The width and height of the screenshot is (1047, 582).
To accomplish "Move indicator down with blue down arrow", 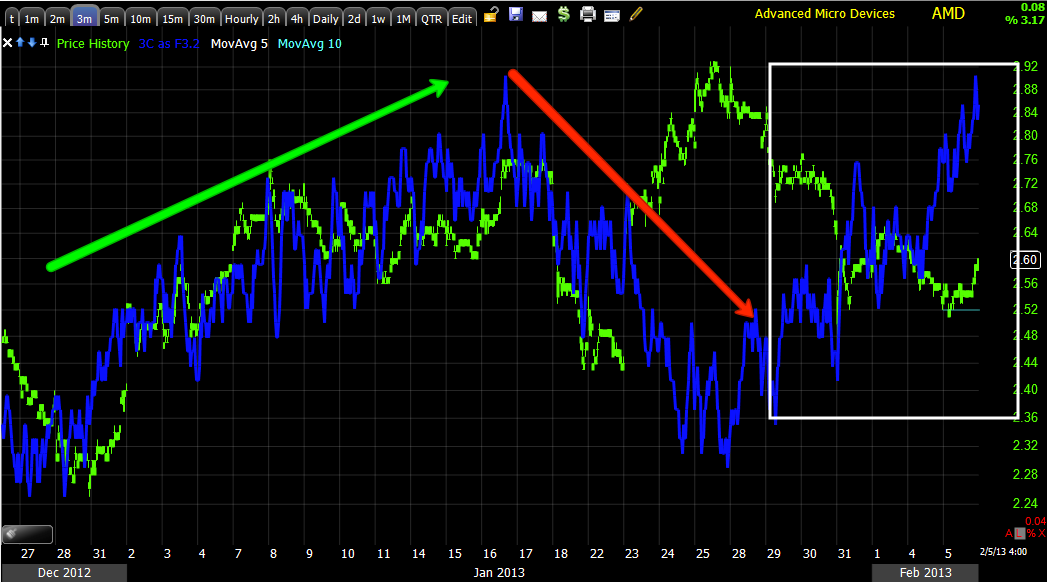I will [x=31, y=43].
